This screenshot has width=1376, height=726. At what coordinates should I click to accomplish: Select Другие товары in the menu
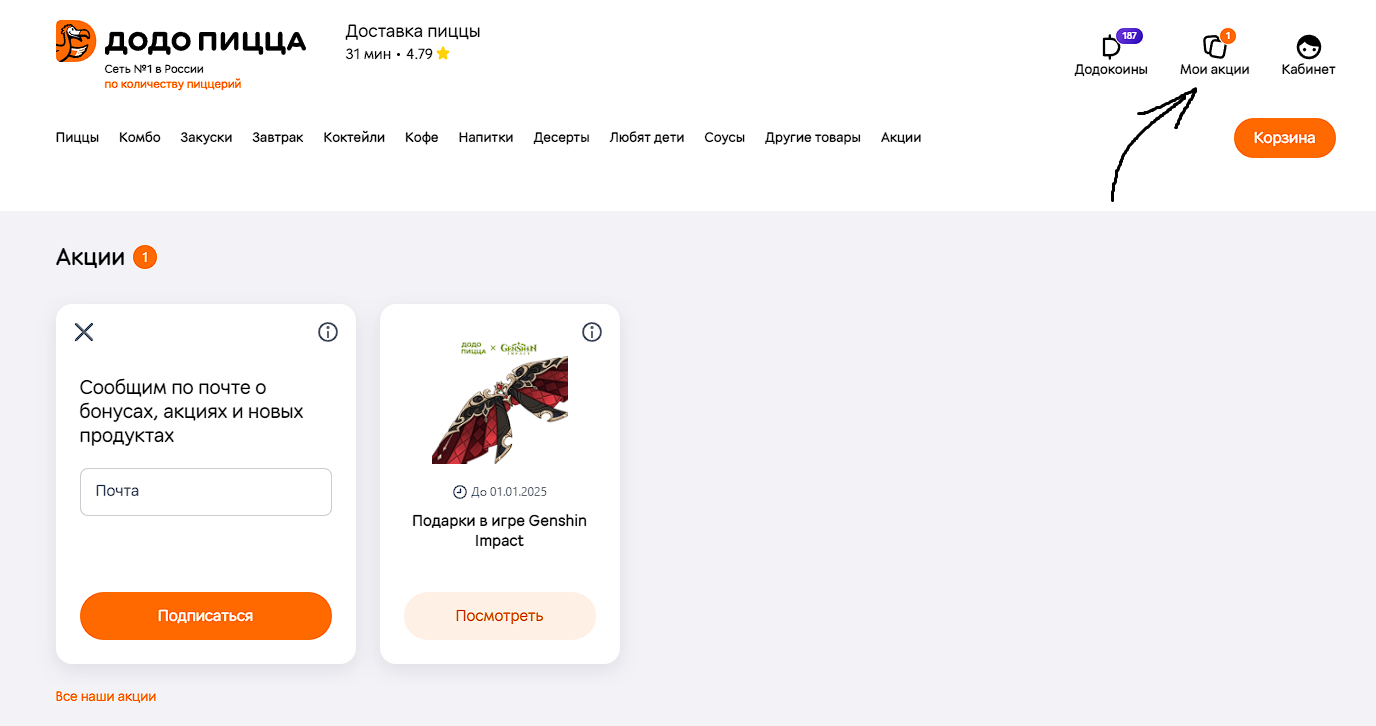click(x=813, y=138)
